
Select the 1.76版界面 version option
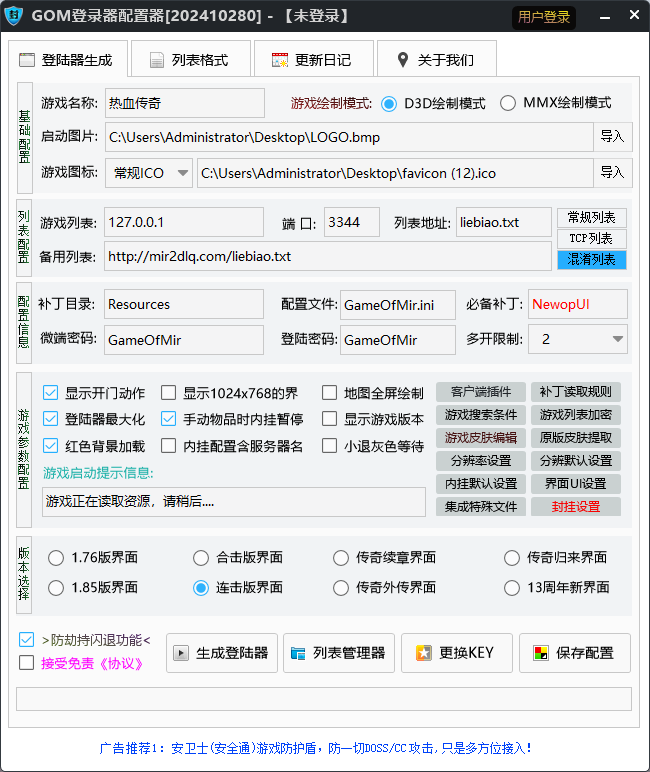55,558
